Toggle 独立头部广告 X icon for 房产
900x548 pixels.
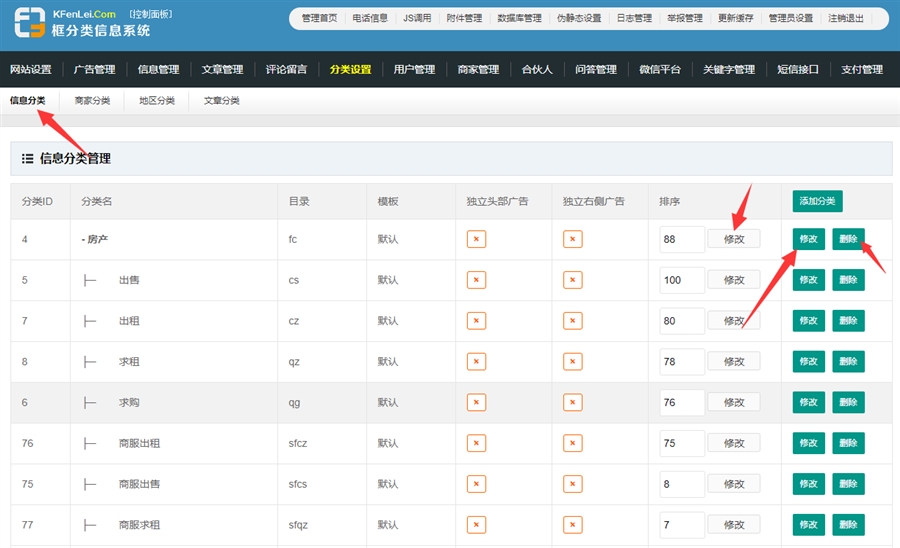(x=477, y=239)
